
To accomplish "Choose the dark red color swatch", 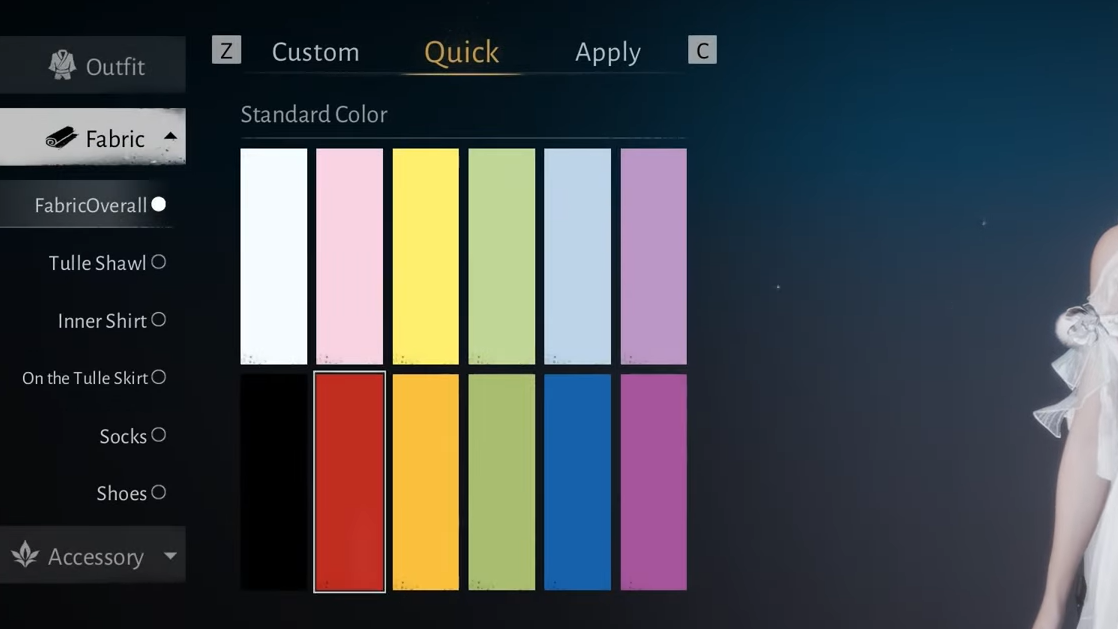I will 349,482.
